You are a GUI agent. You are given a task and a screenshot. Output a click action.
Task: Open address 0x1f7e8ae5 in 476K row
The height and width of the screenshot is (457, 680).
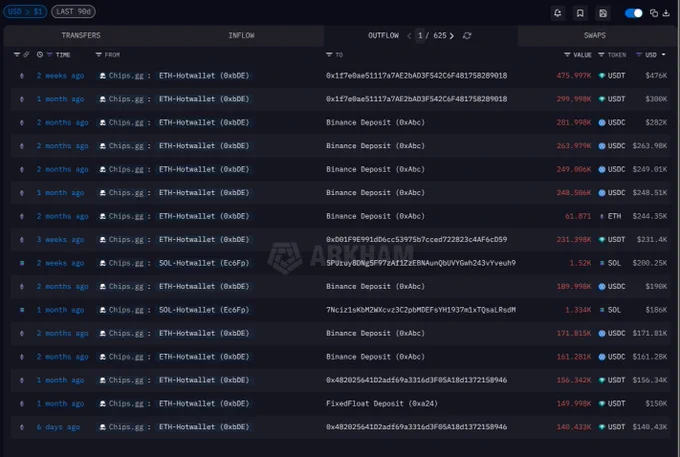tap(416, 75)
